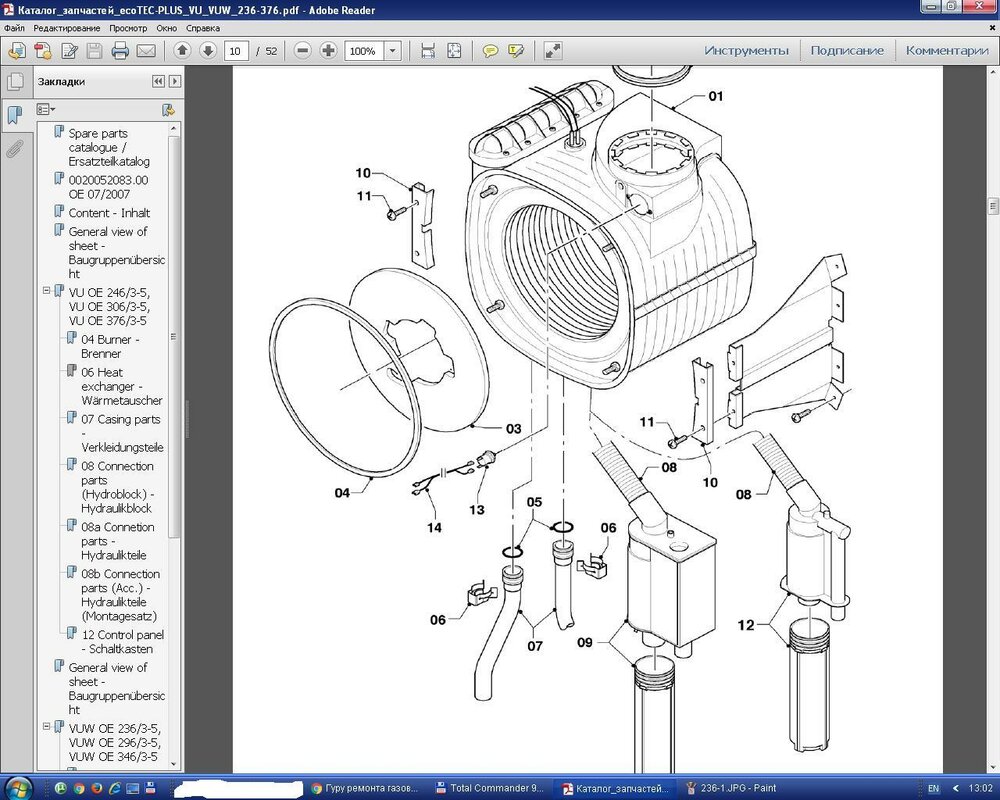
Task: Select the highlight text tool
Action: [x=516, y=51]
